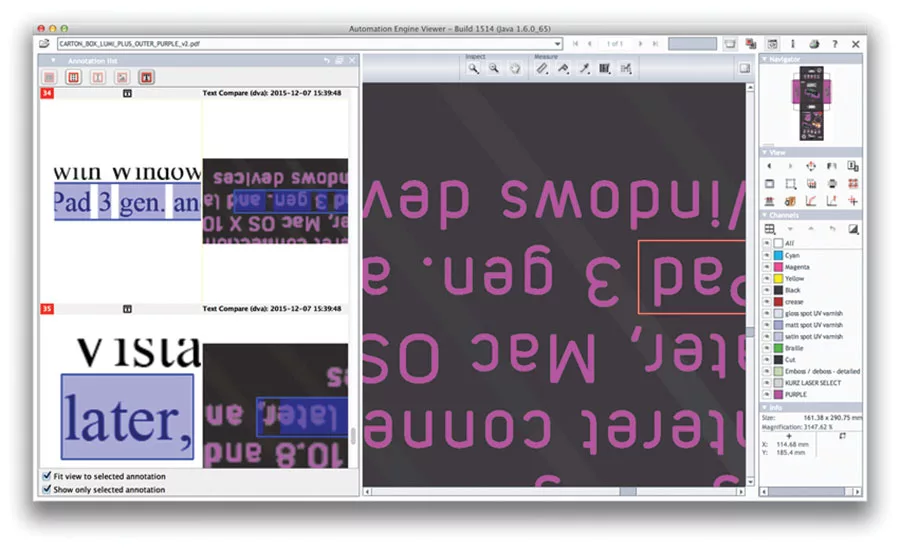Click the image compare annotation filter icon
Screen dimensions: 900x550
click(122, 77)
